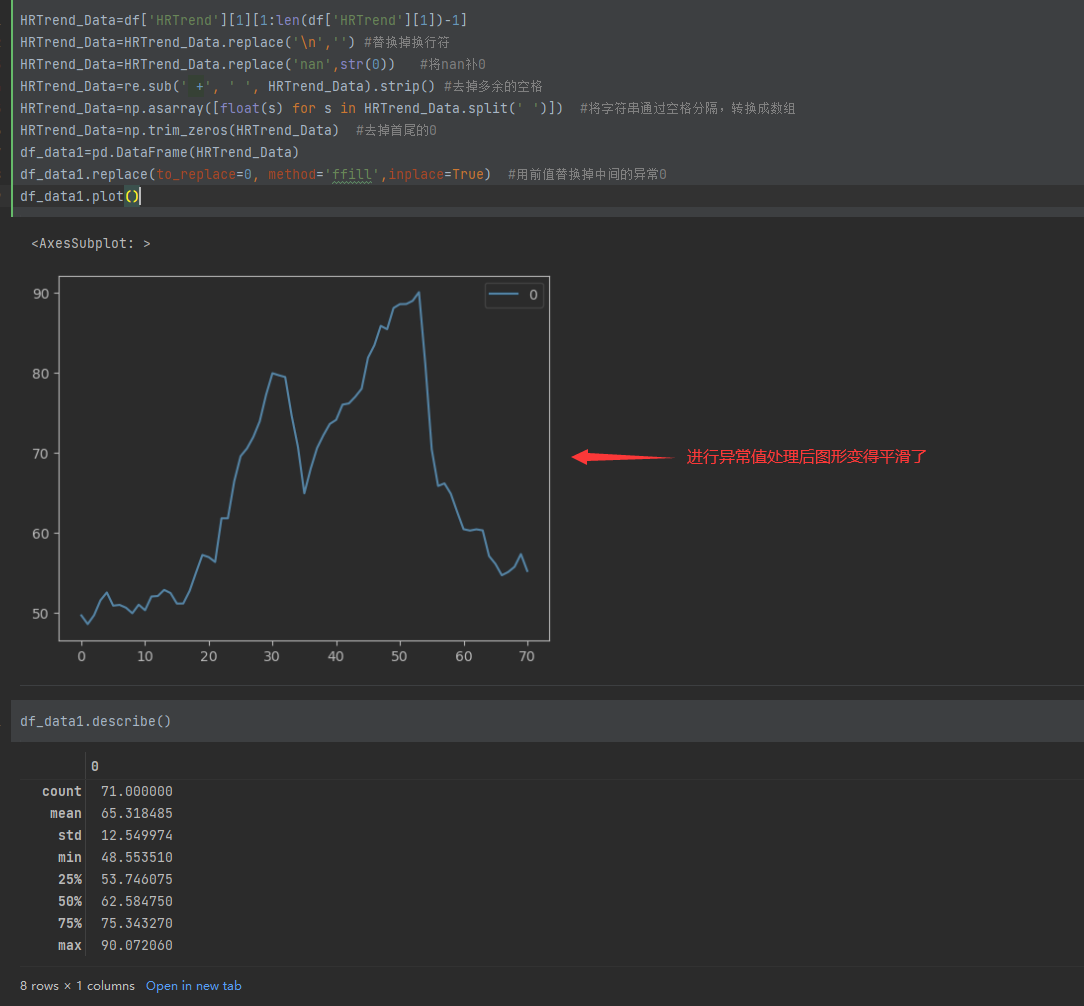Select the count row label
Screen dimensions: 1084x1006
(x=62, y=791)
